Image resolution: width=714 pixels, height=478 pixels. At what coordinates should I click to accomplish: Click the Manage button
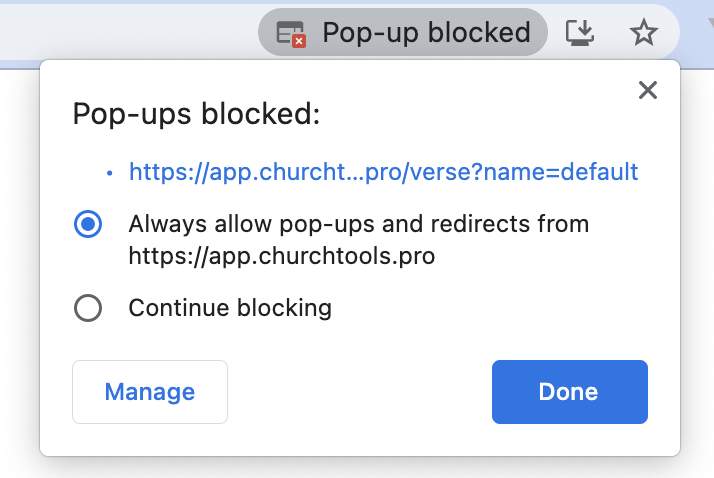point(150,392)
